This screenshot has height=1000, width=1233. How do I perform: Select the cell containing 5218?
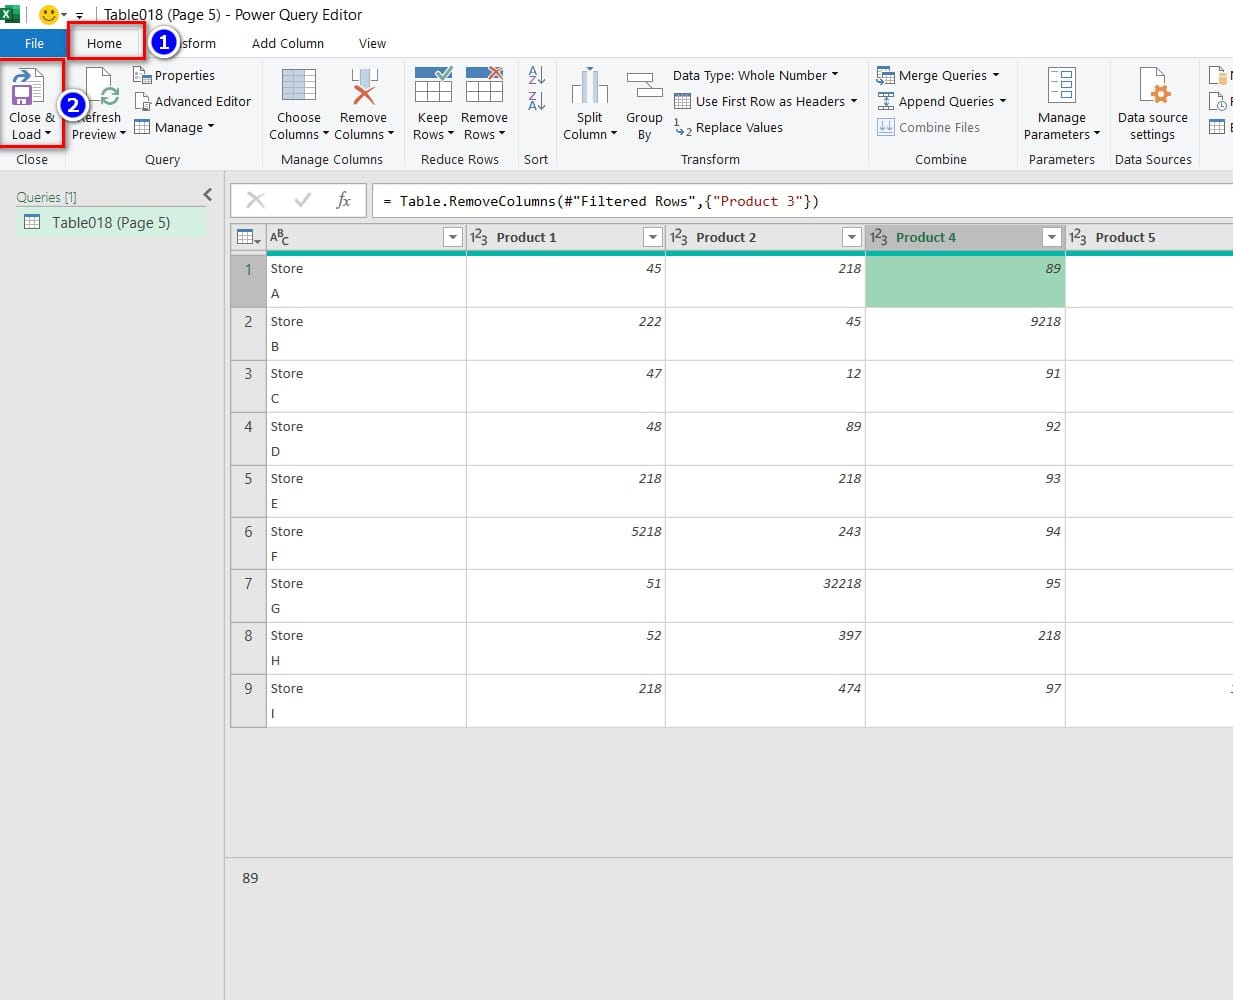(566, 543)
